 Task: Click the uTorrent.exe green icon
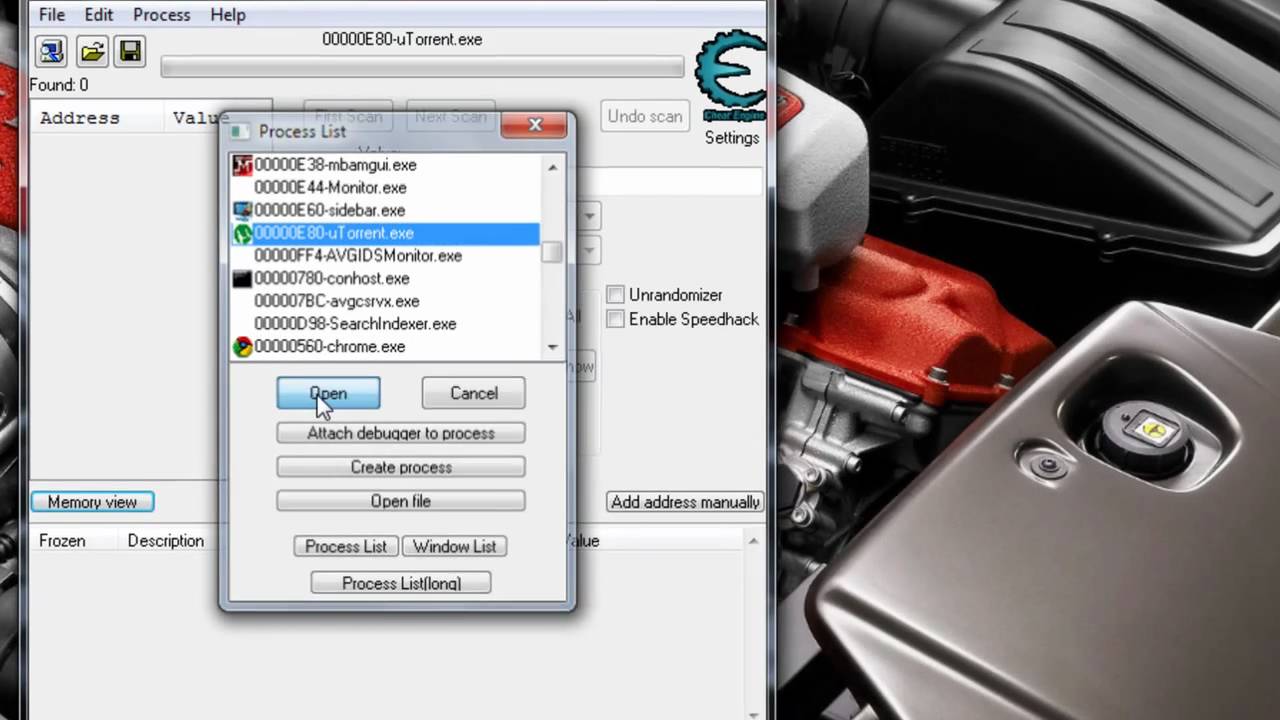tap(242, 233)
